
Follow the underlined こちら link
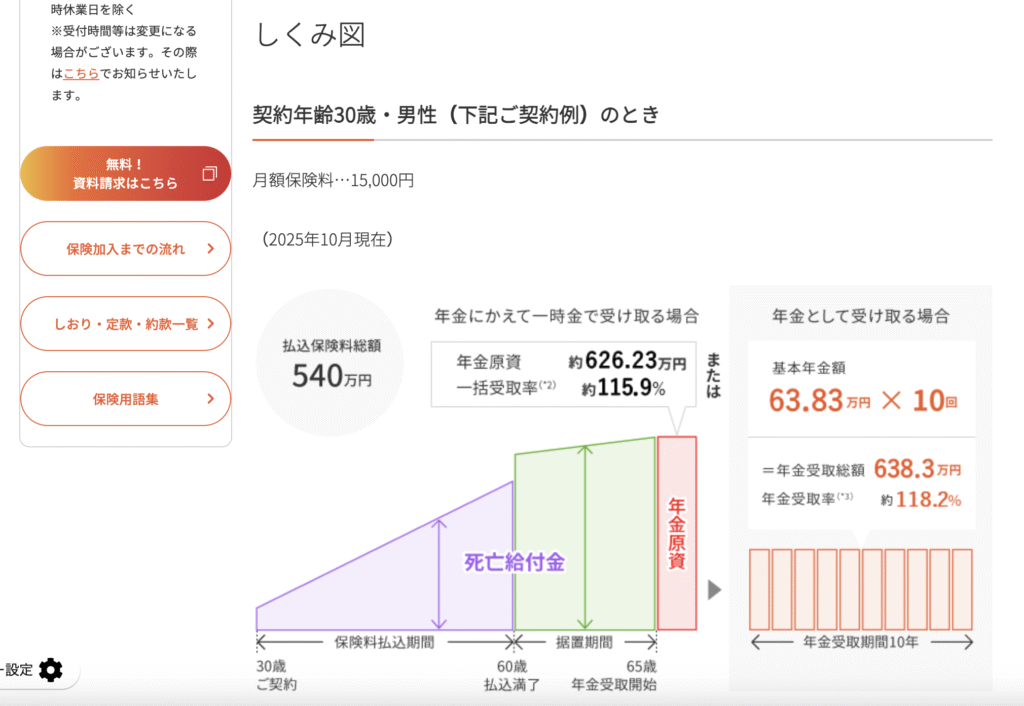pyautogui.click(x=81, y=73)
